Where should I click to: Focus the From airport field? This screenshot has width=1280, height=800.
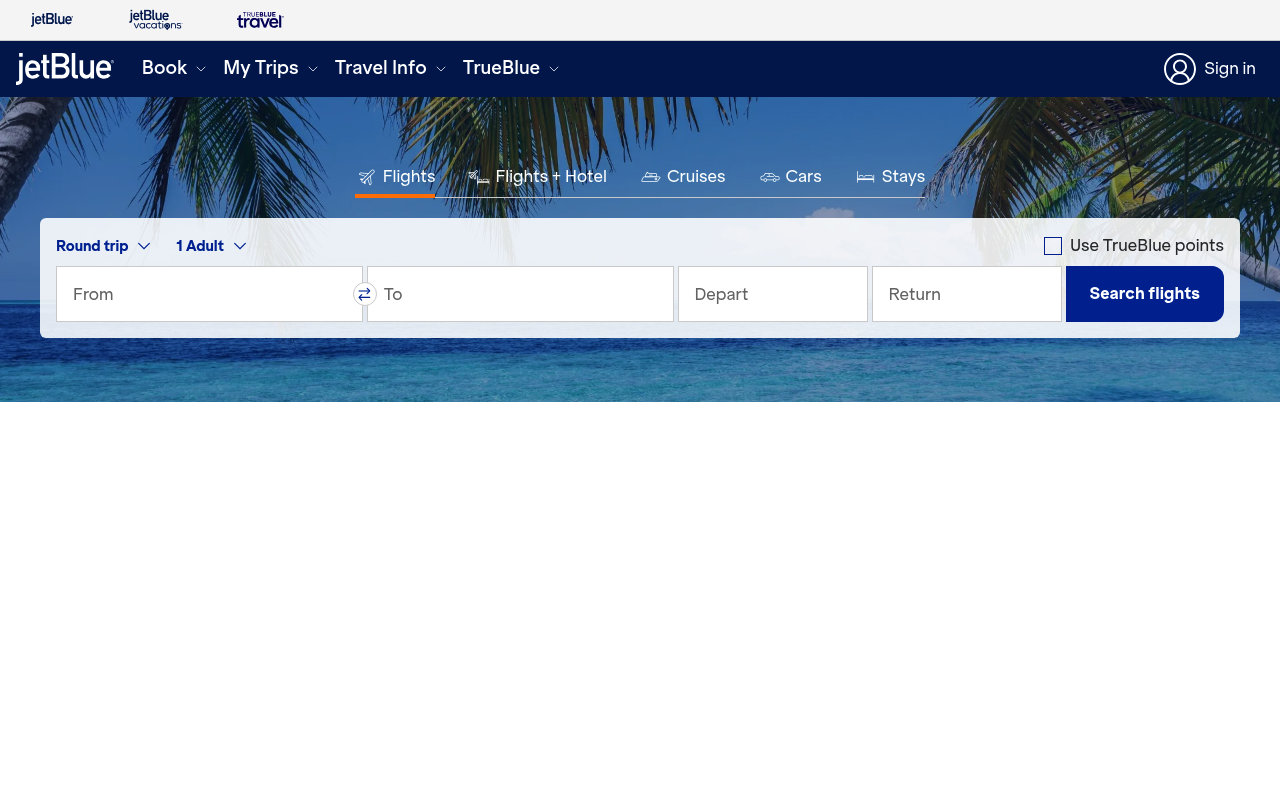point(209,294)
